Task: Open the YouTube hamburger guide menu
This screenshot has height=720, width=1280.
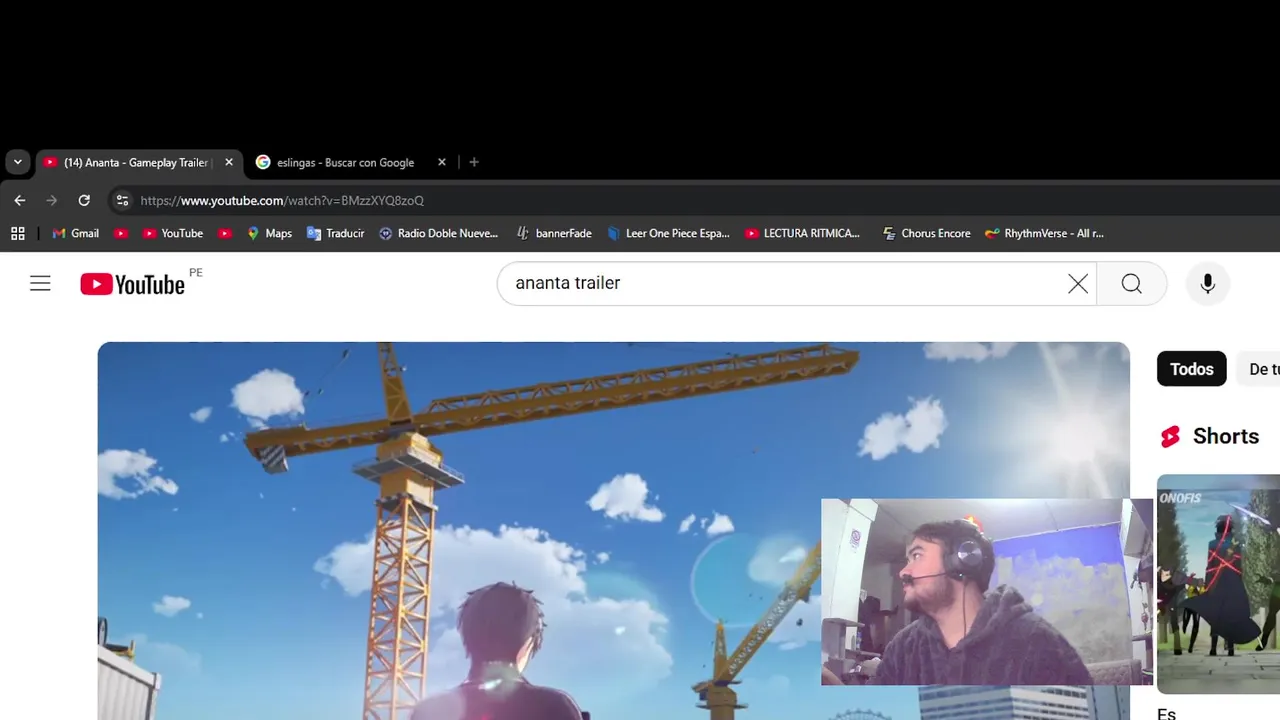Action: click(40, 283)
